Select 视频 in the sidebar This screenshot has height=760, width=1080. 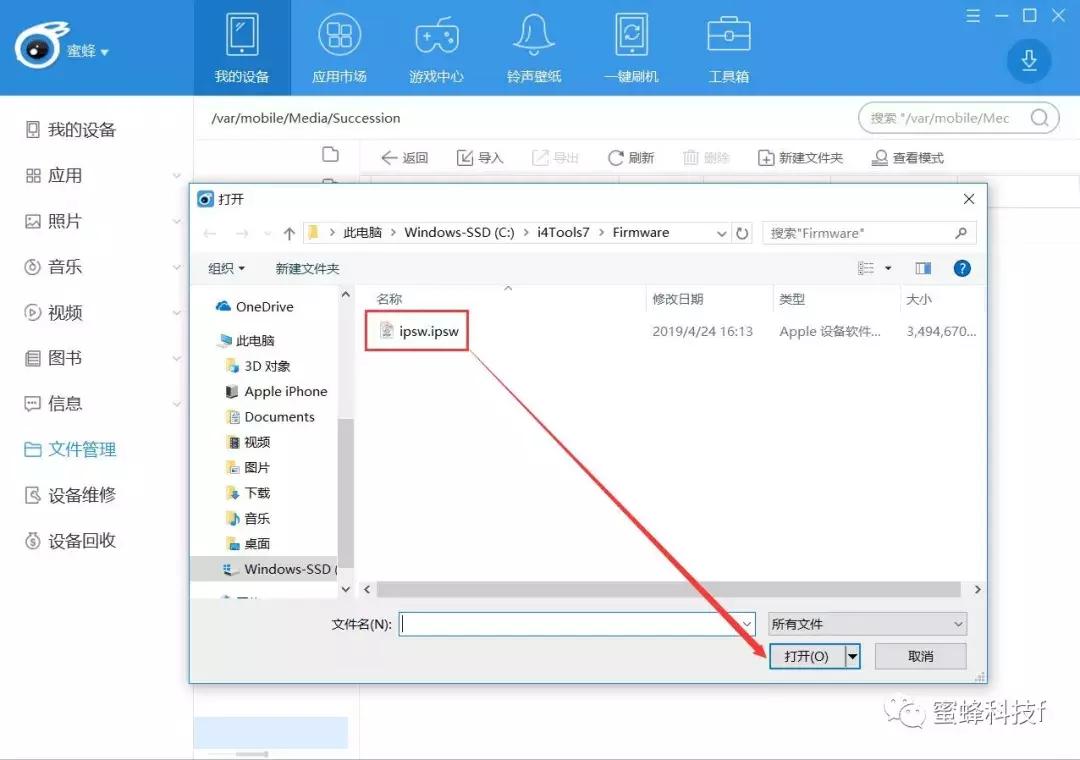click(x=54, y=312)
